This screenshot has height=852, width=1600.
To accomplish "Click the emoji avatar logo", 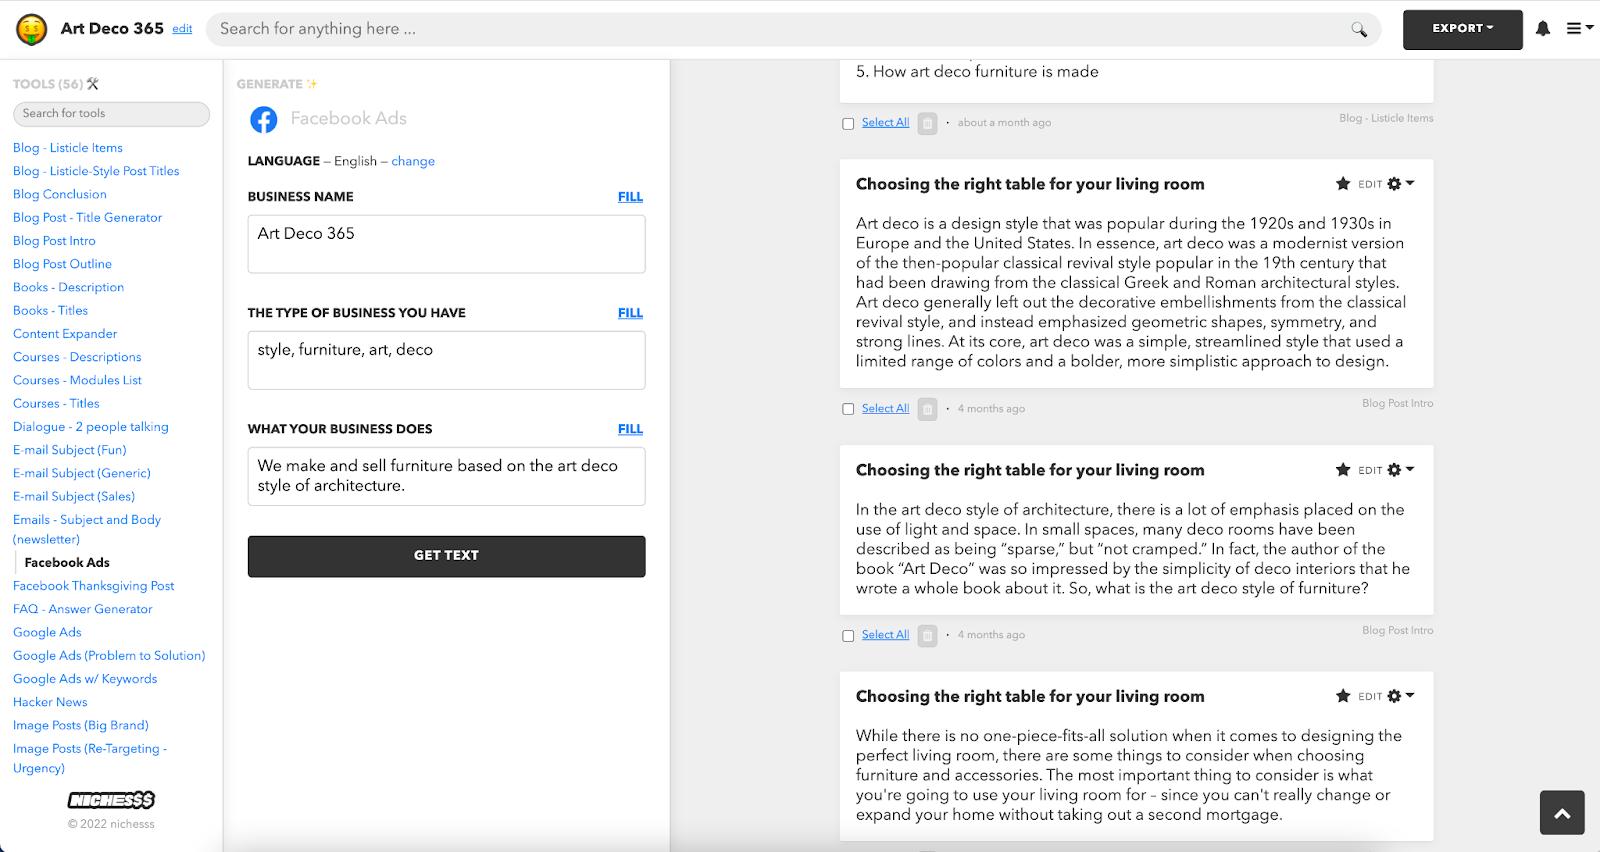I will pos(32,30).
